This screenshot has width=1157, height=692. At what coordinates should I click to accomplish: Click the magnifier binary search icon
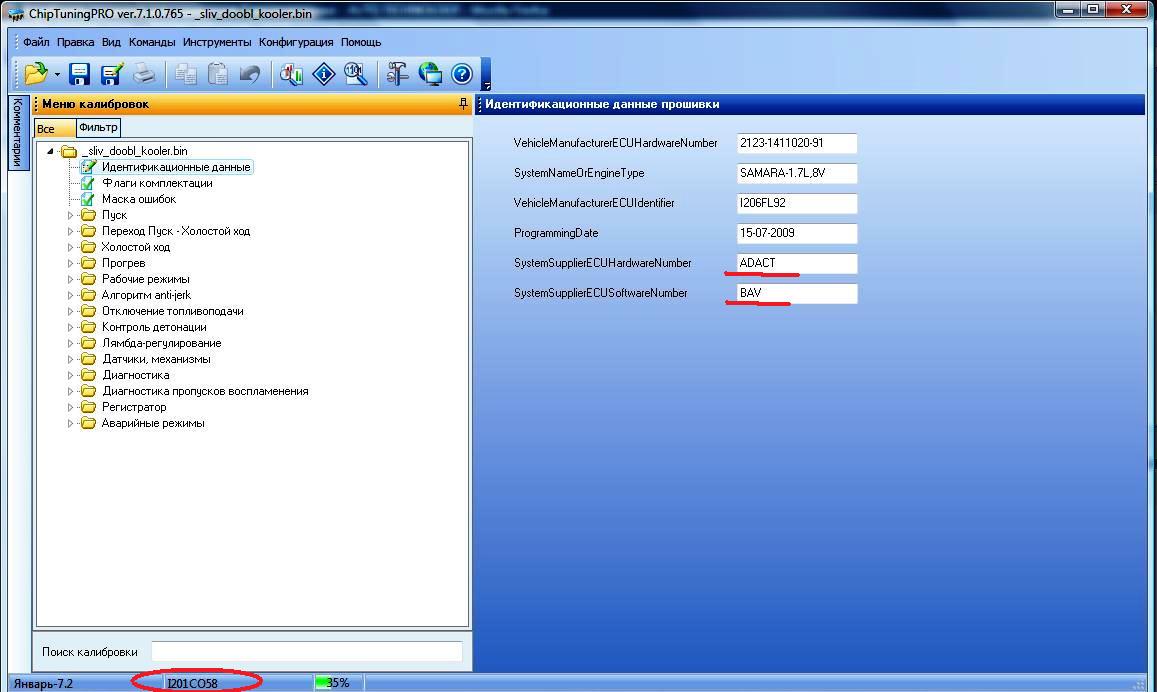[356, 74]
